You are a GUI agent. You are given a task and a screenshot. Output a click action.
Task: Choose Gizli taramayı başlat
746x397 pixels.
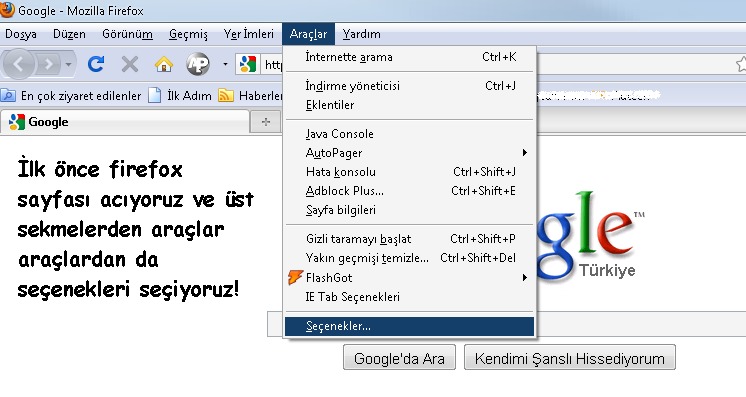pos(410,238)
